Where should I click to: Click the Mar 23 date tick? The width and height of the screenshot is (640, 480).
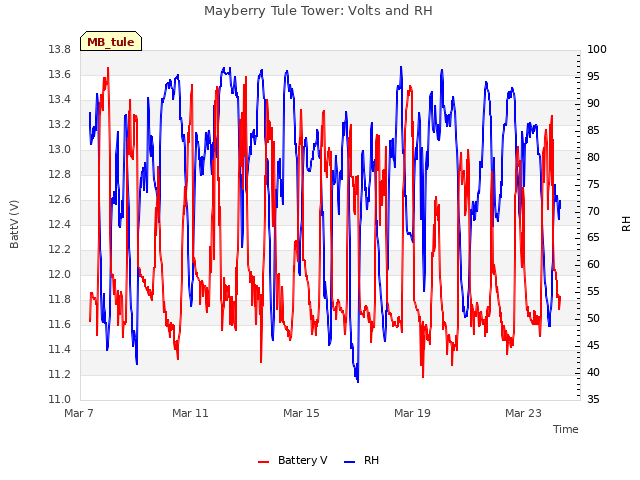coord(523,413)
